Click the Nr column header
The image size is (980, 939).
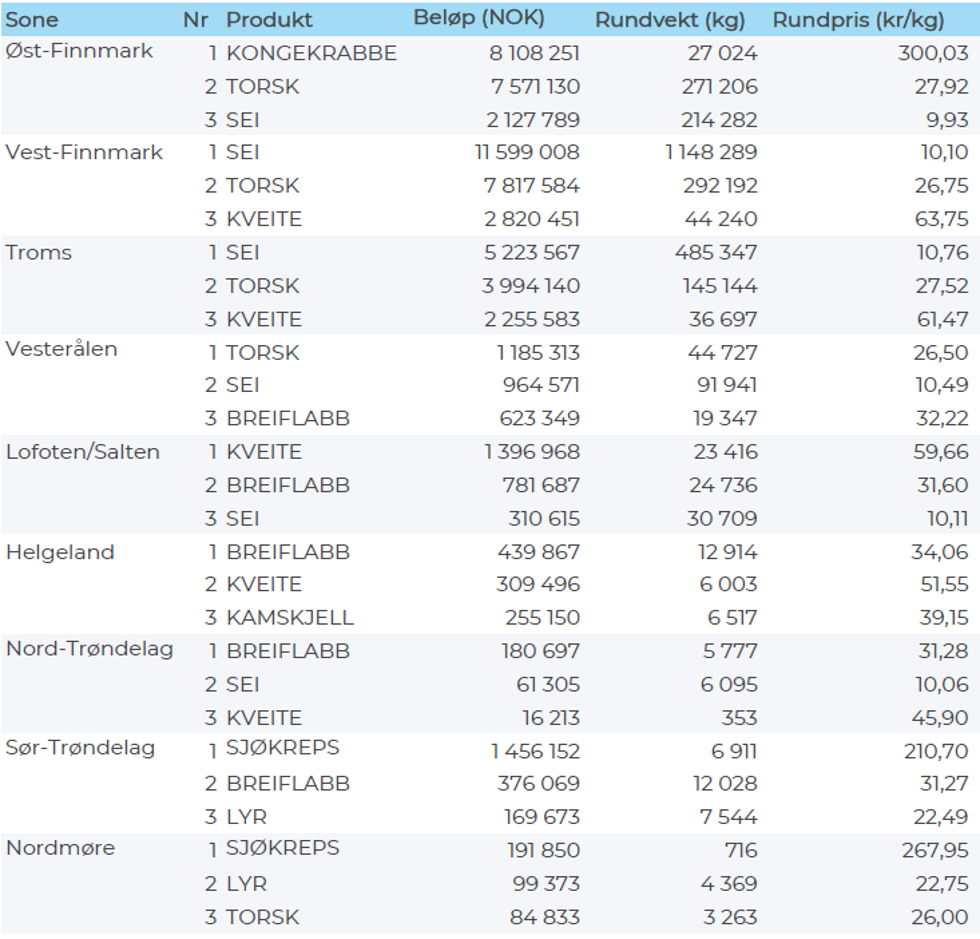195,19
